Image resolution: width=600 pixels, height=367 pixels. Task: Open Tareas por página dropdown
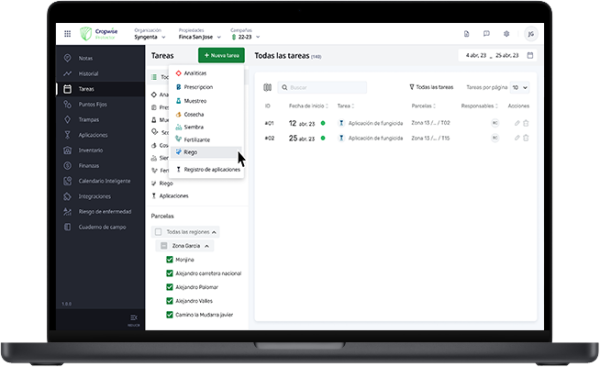point(520,88)
